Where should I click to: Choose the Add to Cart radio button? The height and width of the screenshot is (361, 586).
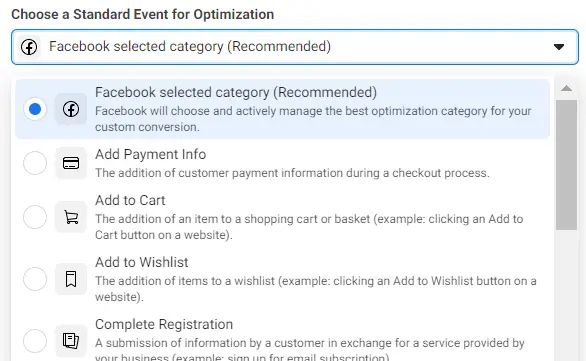click(x=35, y=217)
